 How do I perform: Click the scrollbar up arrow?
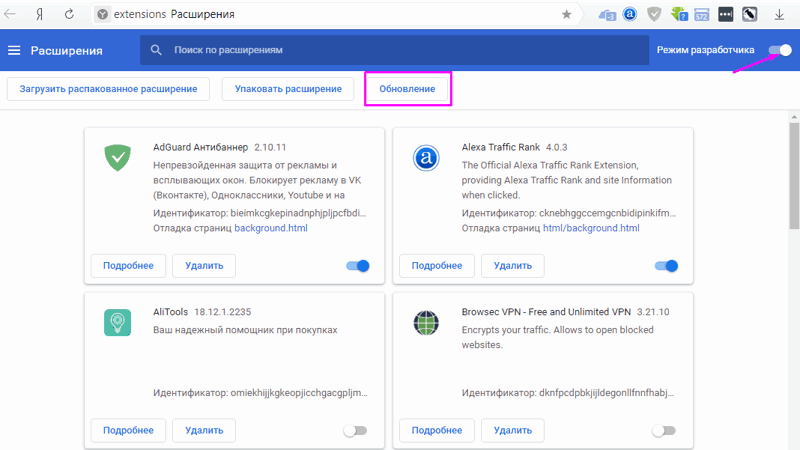(794, 117)
